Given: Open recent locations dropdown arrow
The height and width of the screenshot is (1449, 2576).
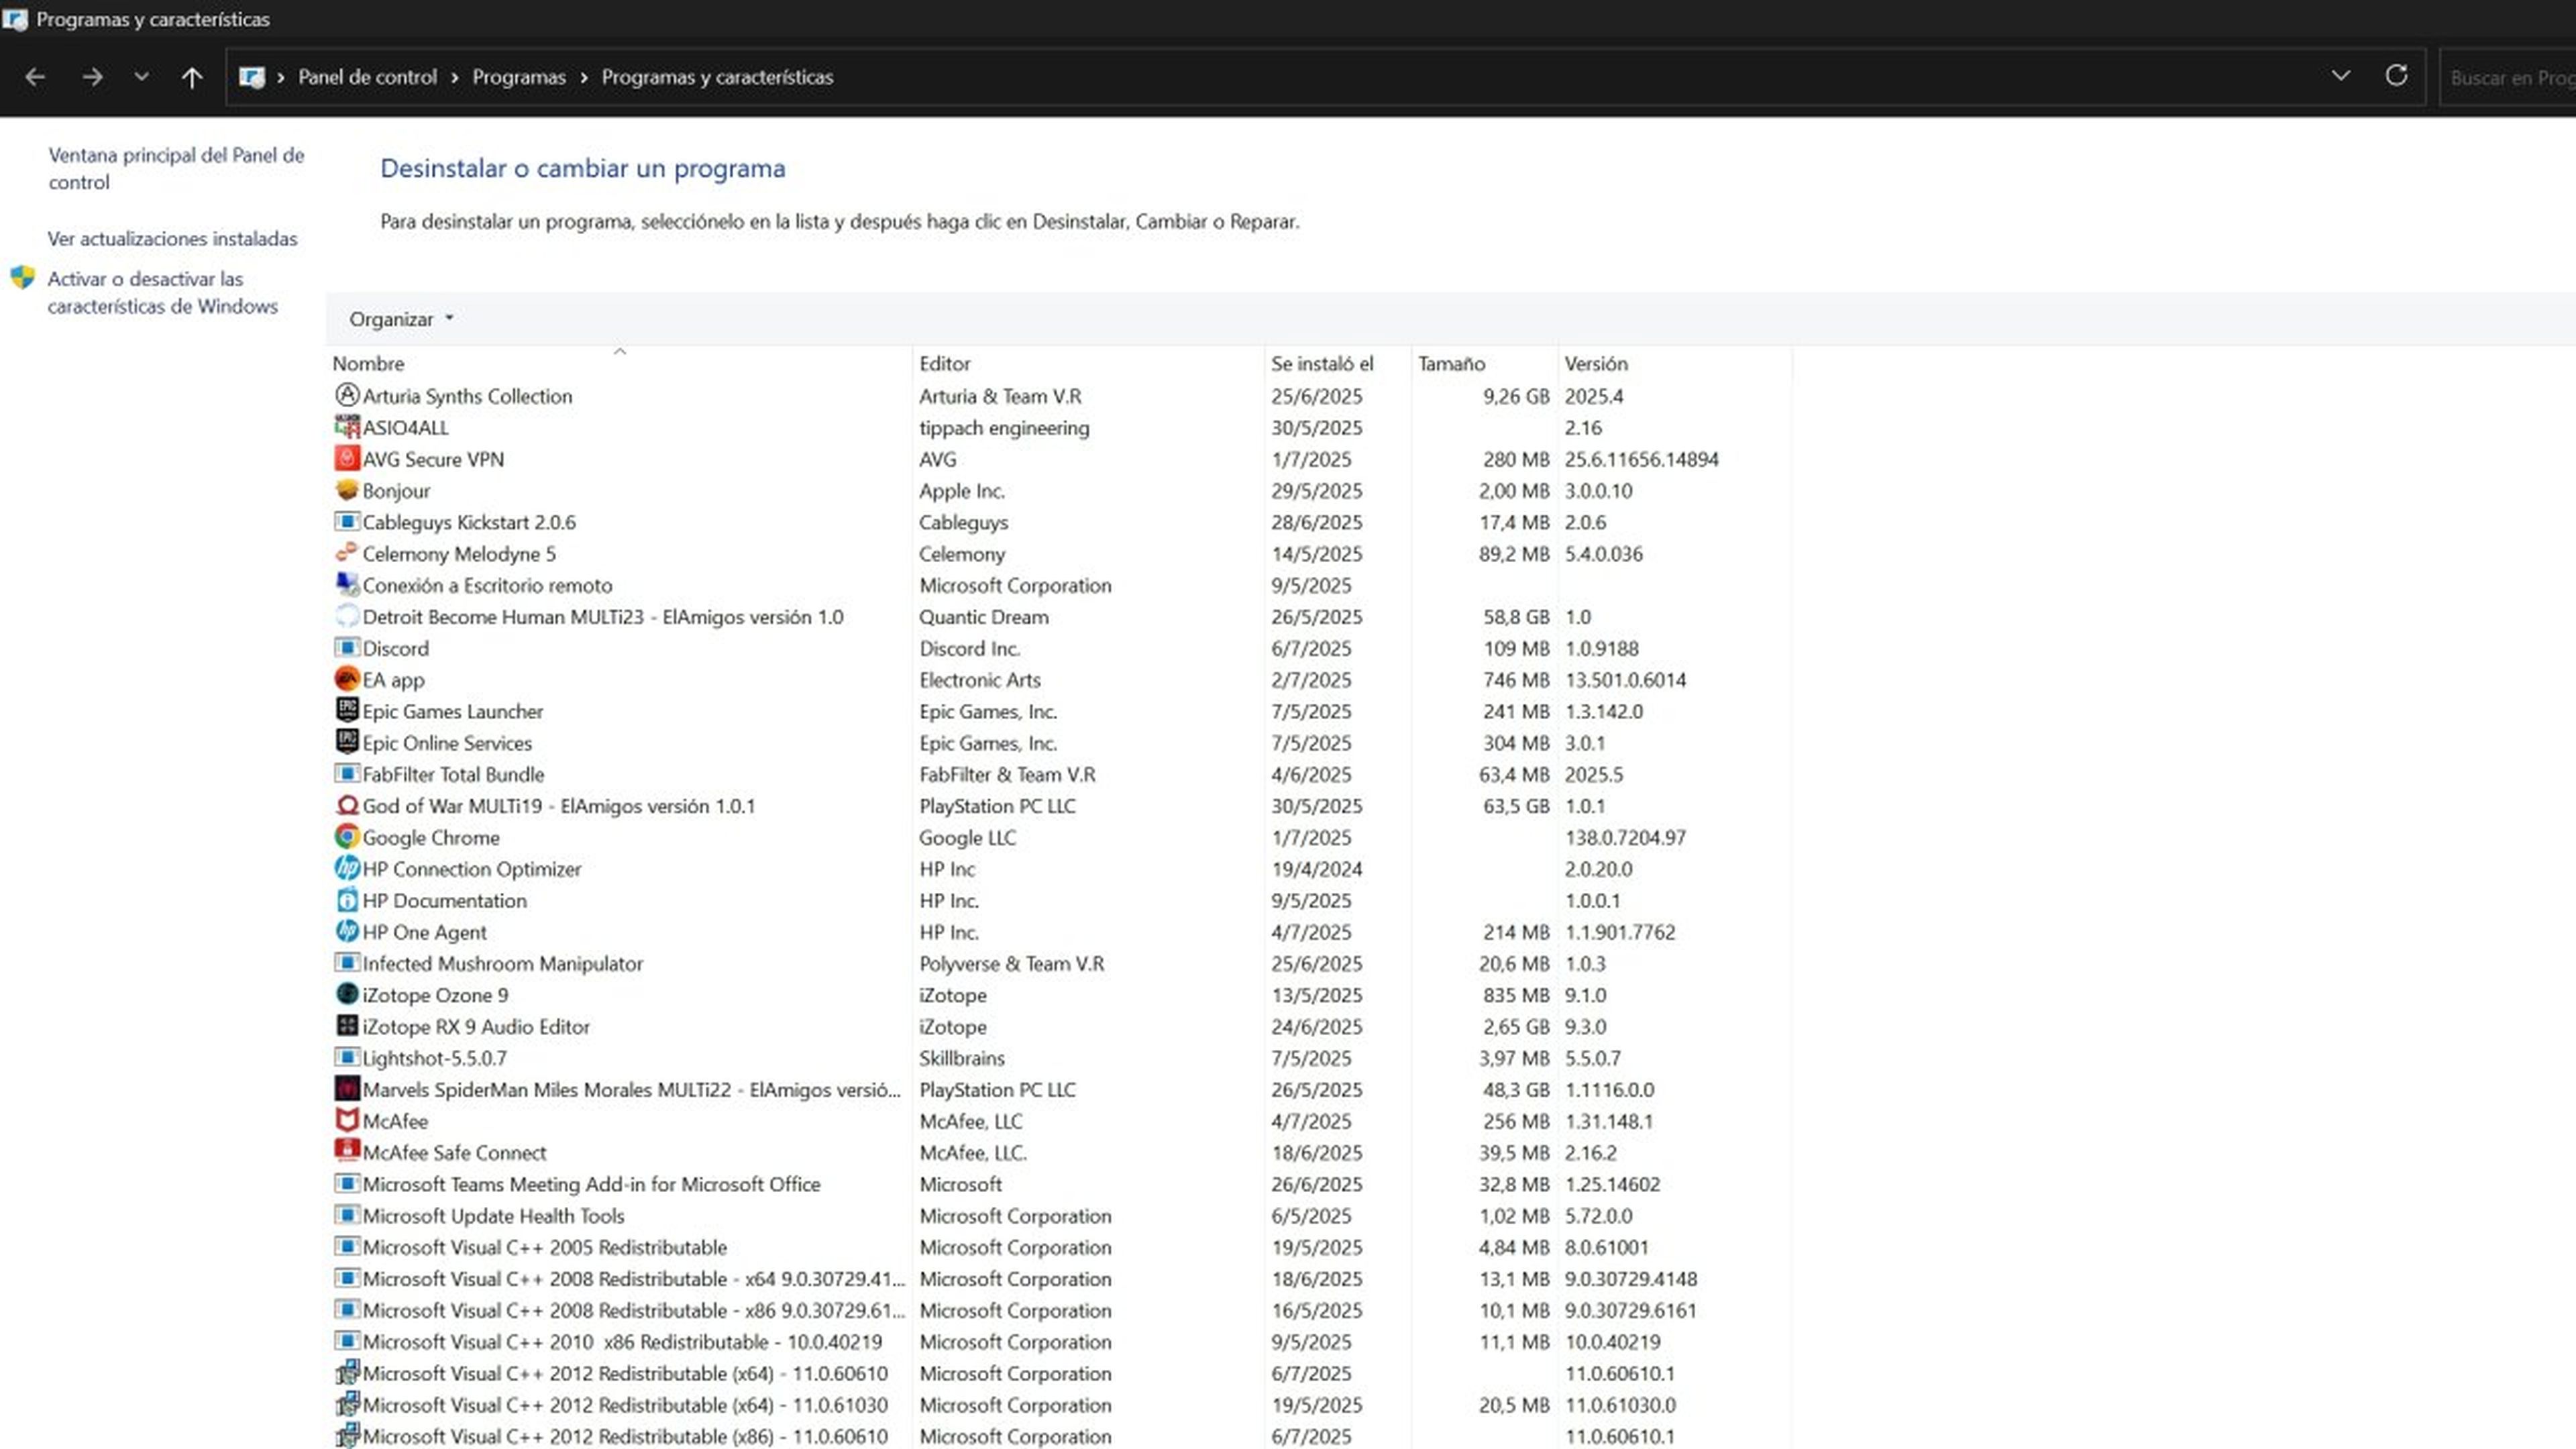Looking at the screenshot, I should point(141,77).
